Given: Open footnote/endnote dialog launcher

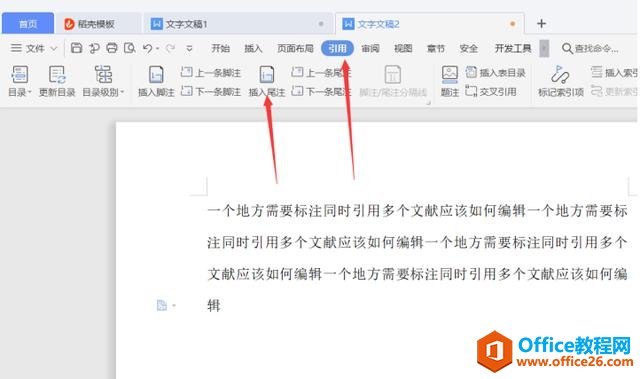Looking at the screenshot, I should pos(429,103).
